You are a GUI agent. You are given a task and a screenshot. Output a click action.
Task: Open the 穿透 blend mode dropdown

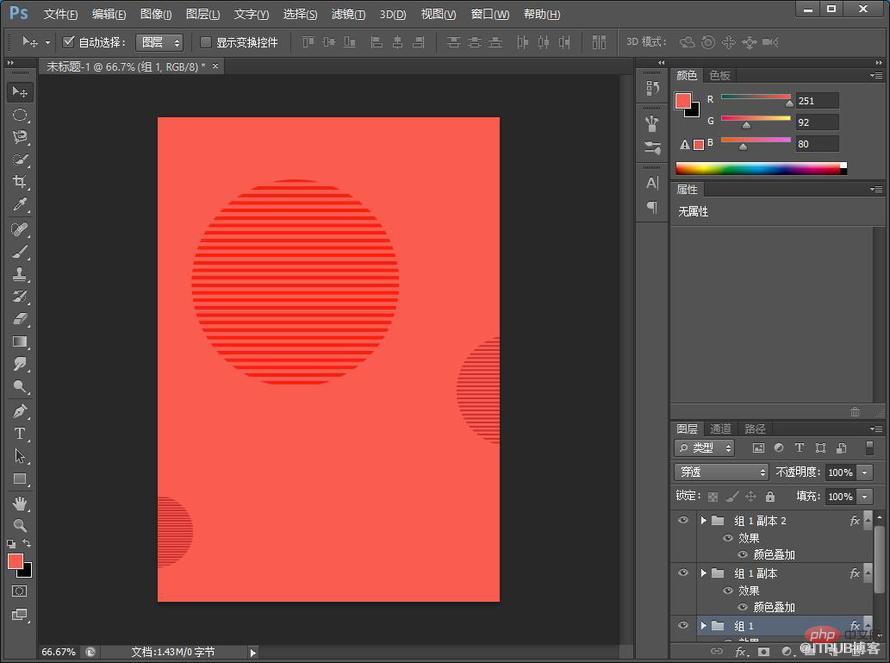tap(721, 472)
